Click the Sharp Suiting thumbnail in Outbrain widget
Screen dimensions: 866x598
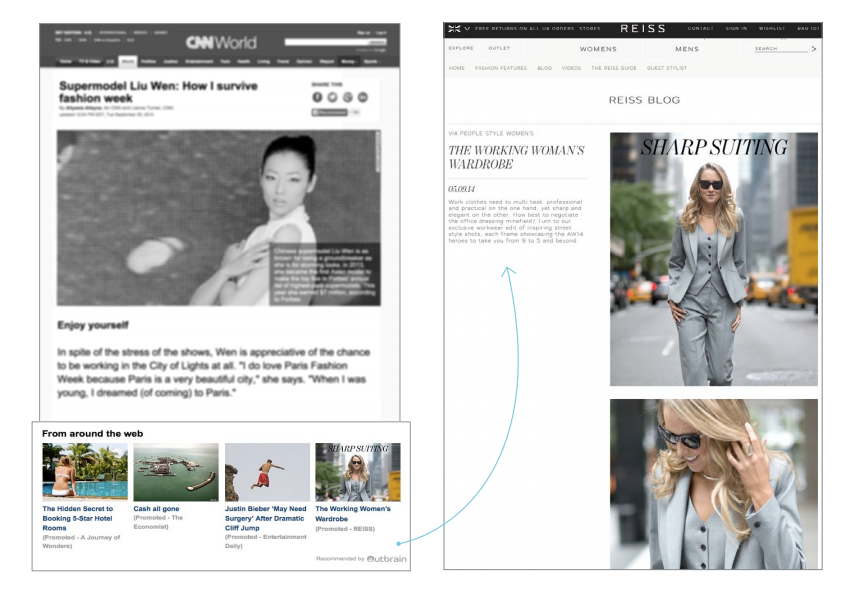point(358,472)
